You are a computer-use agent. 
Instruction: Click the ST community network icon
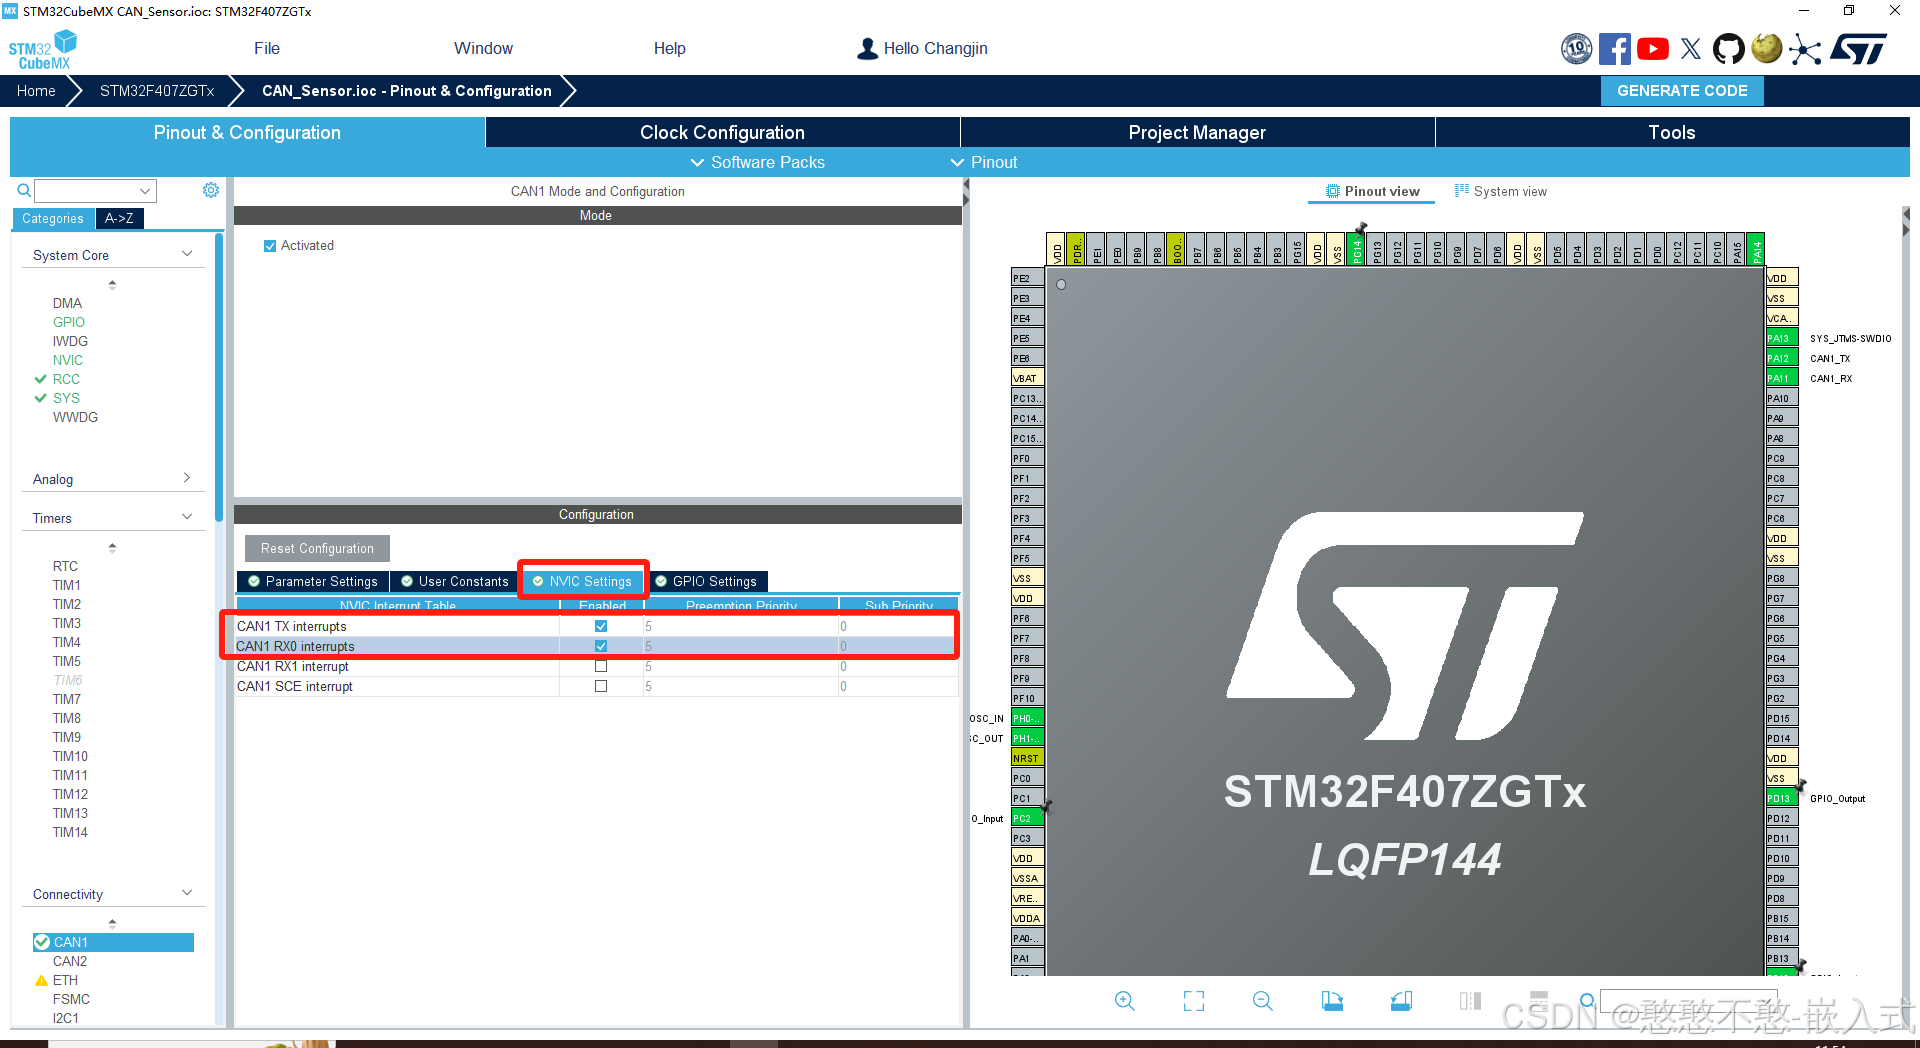tap(1804, 49)
